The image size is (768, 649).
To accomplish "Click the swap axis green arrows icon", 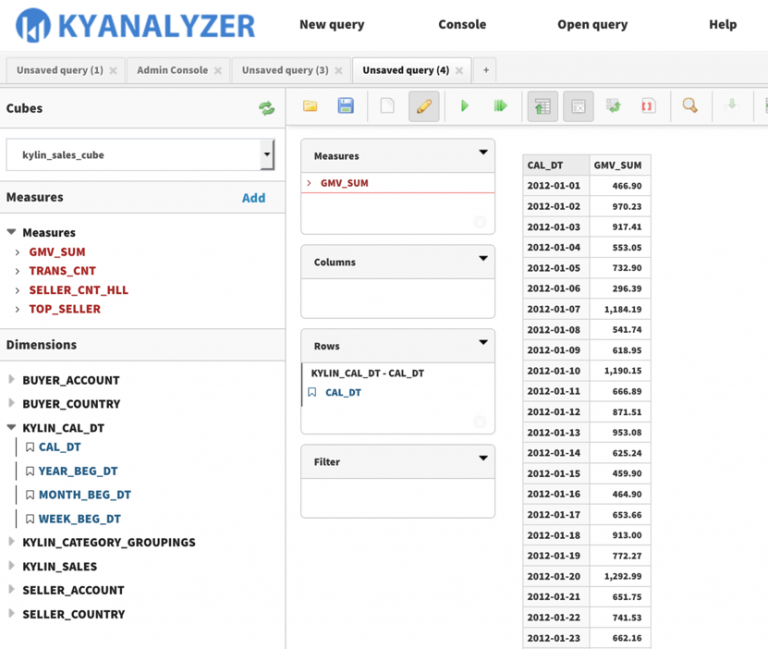I will click(613, 106).
